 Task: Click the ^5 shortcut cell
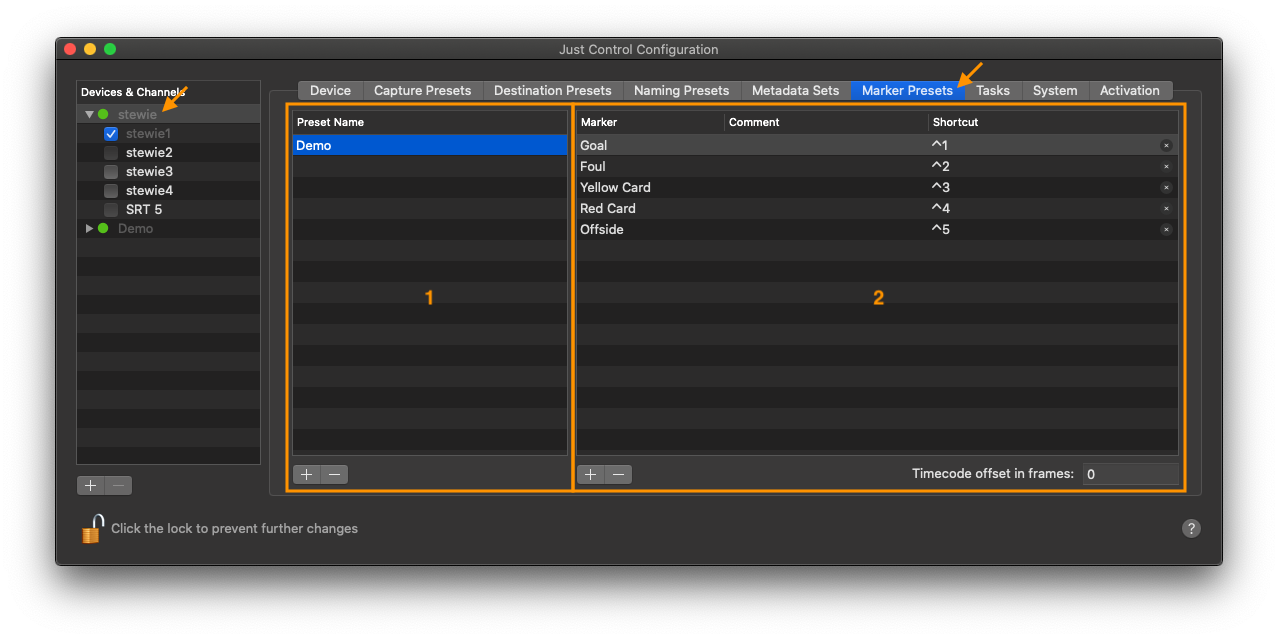click(x=940, y=229)
